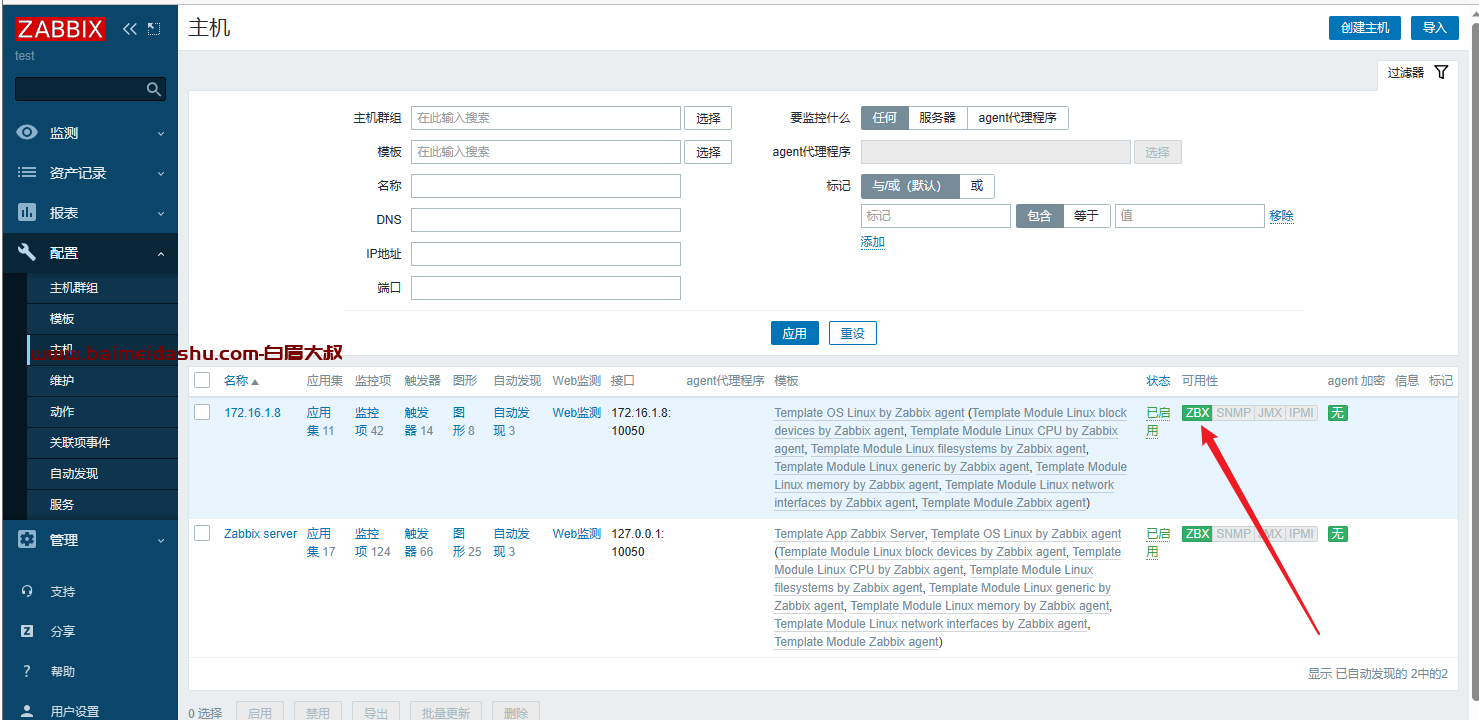1479x720 pixels.
Task: Click the list icon for 资产记录
Action: [27, 173]
